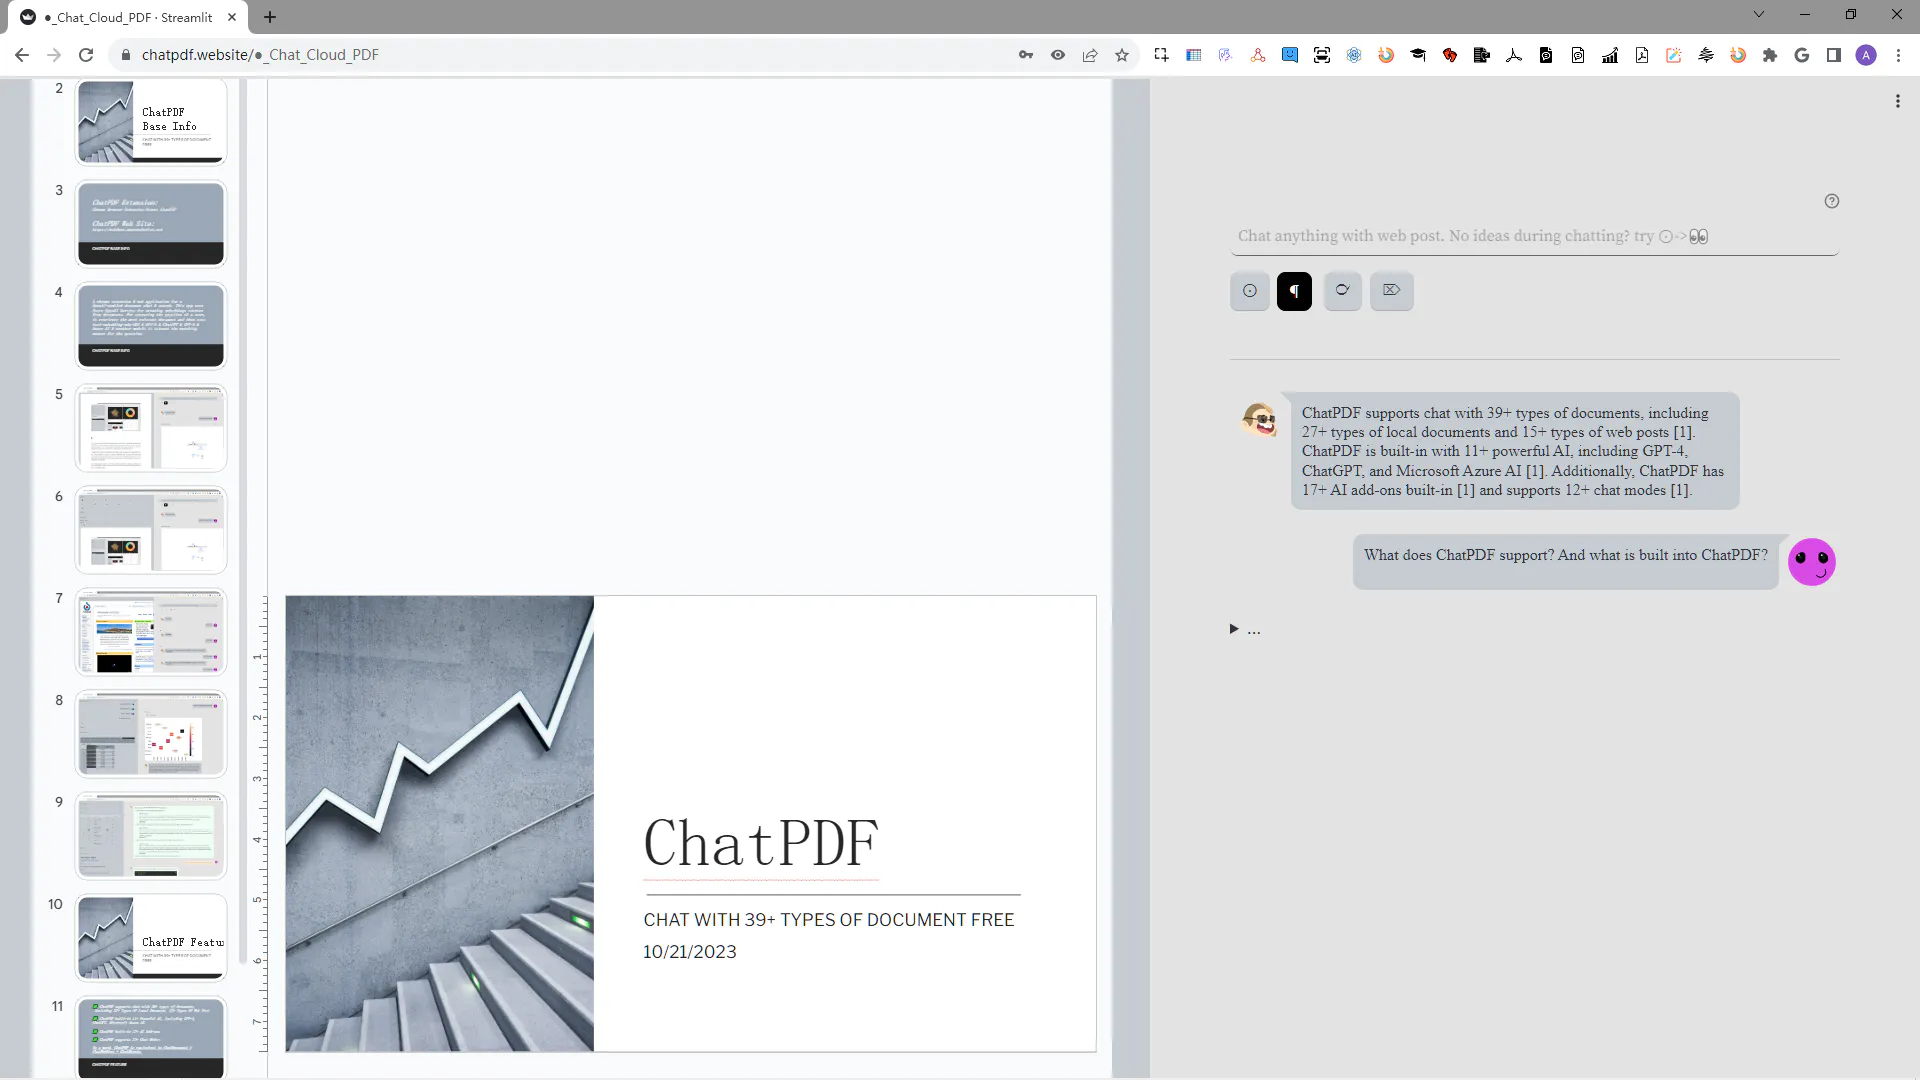Open the tab search dropdown chevron
The image size is (1920, 1080).
[x=1759, y=14]
